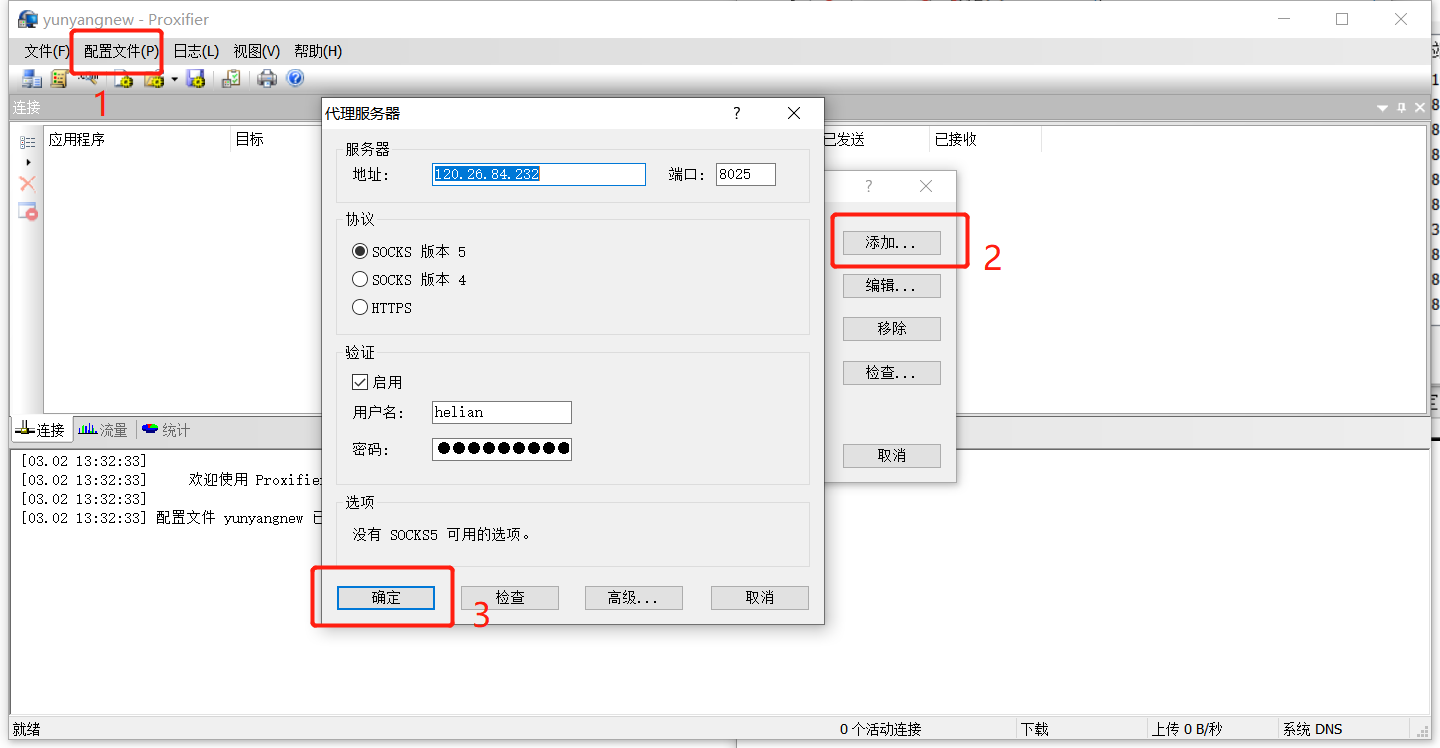Click the printer icon in toolbar
1440x748 pixels.
(267, 79)
